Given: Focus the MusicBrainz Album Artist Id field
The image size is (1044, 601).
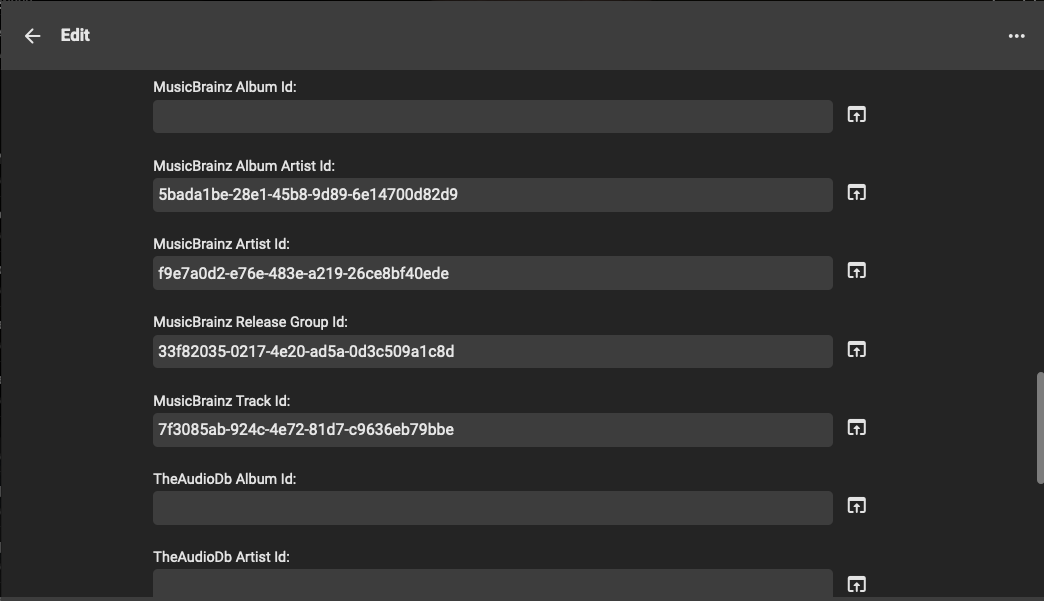Looking at the screenshot, I should pyautogui.click(x=492, y=195).
